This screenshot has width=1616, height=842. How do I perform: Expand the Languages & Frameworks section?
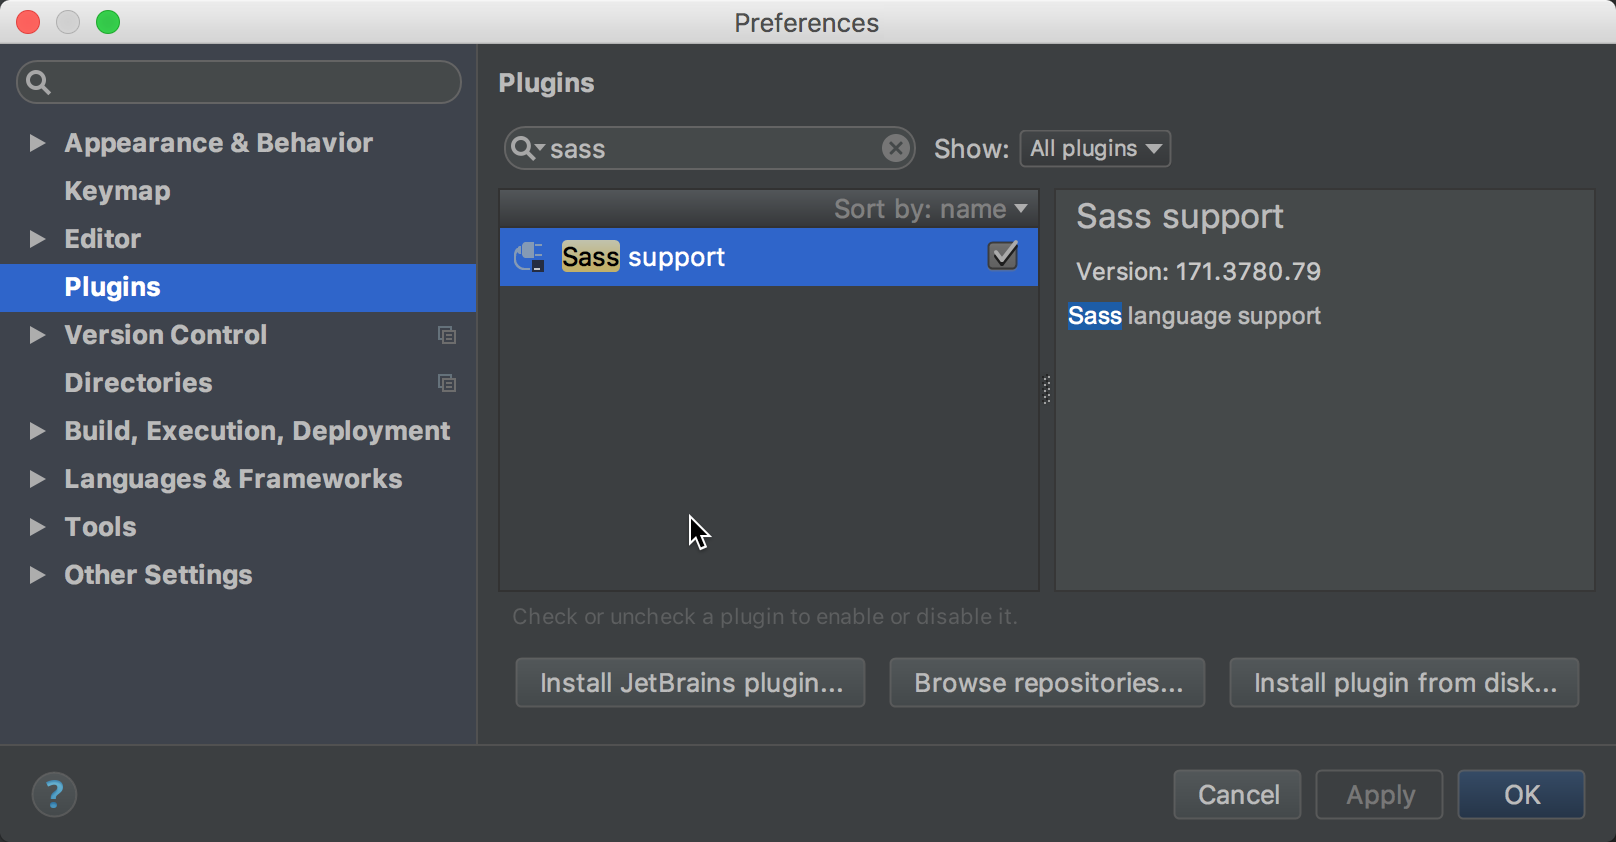[x=37, y=479]
